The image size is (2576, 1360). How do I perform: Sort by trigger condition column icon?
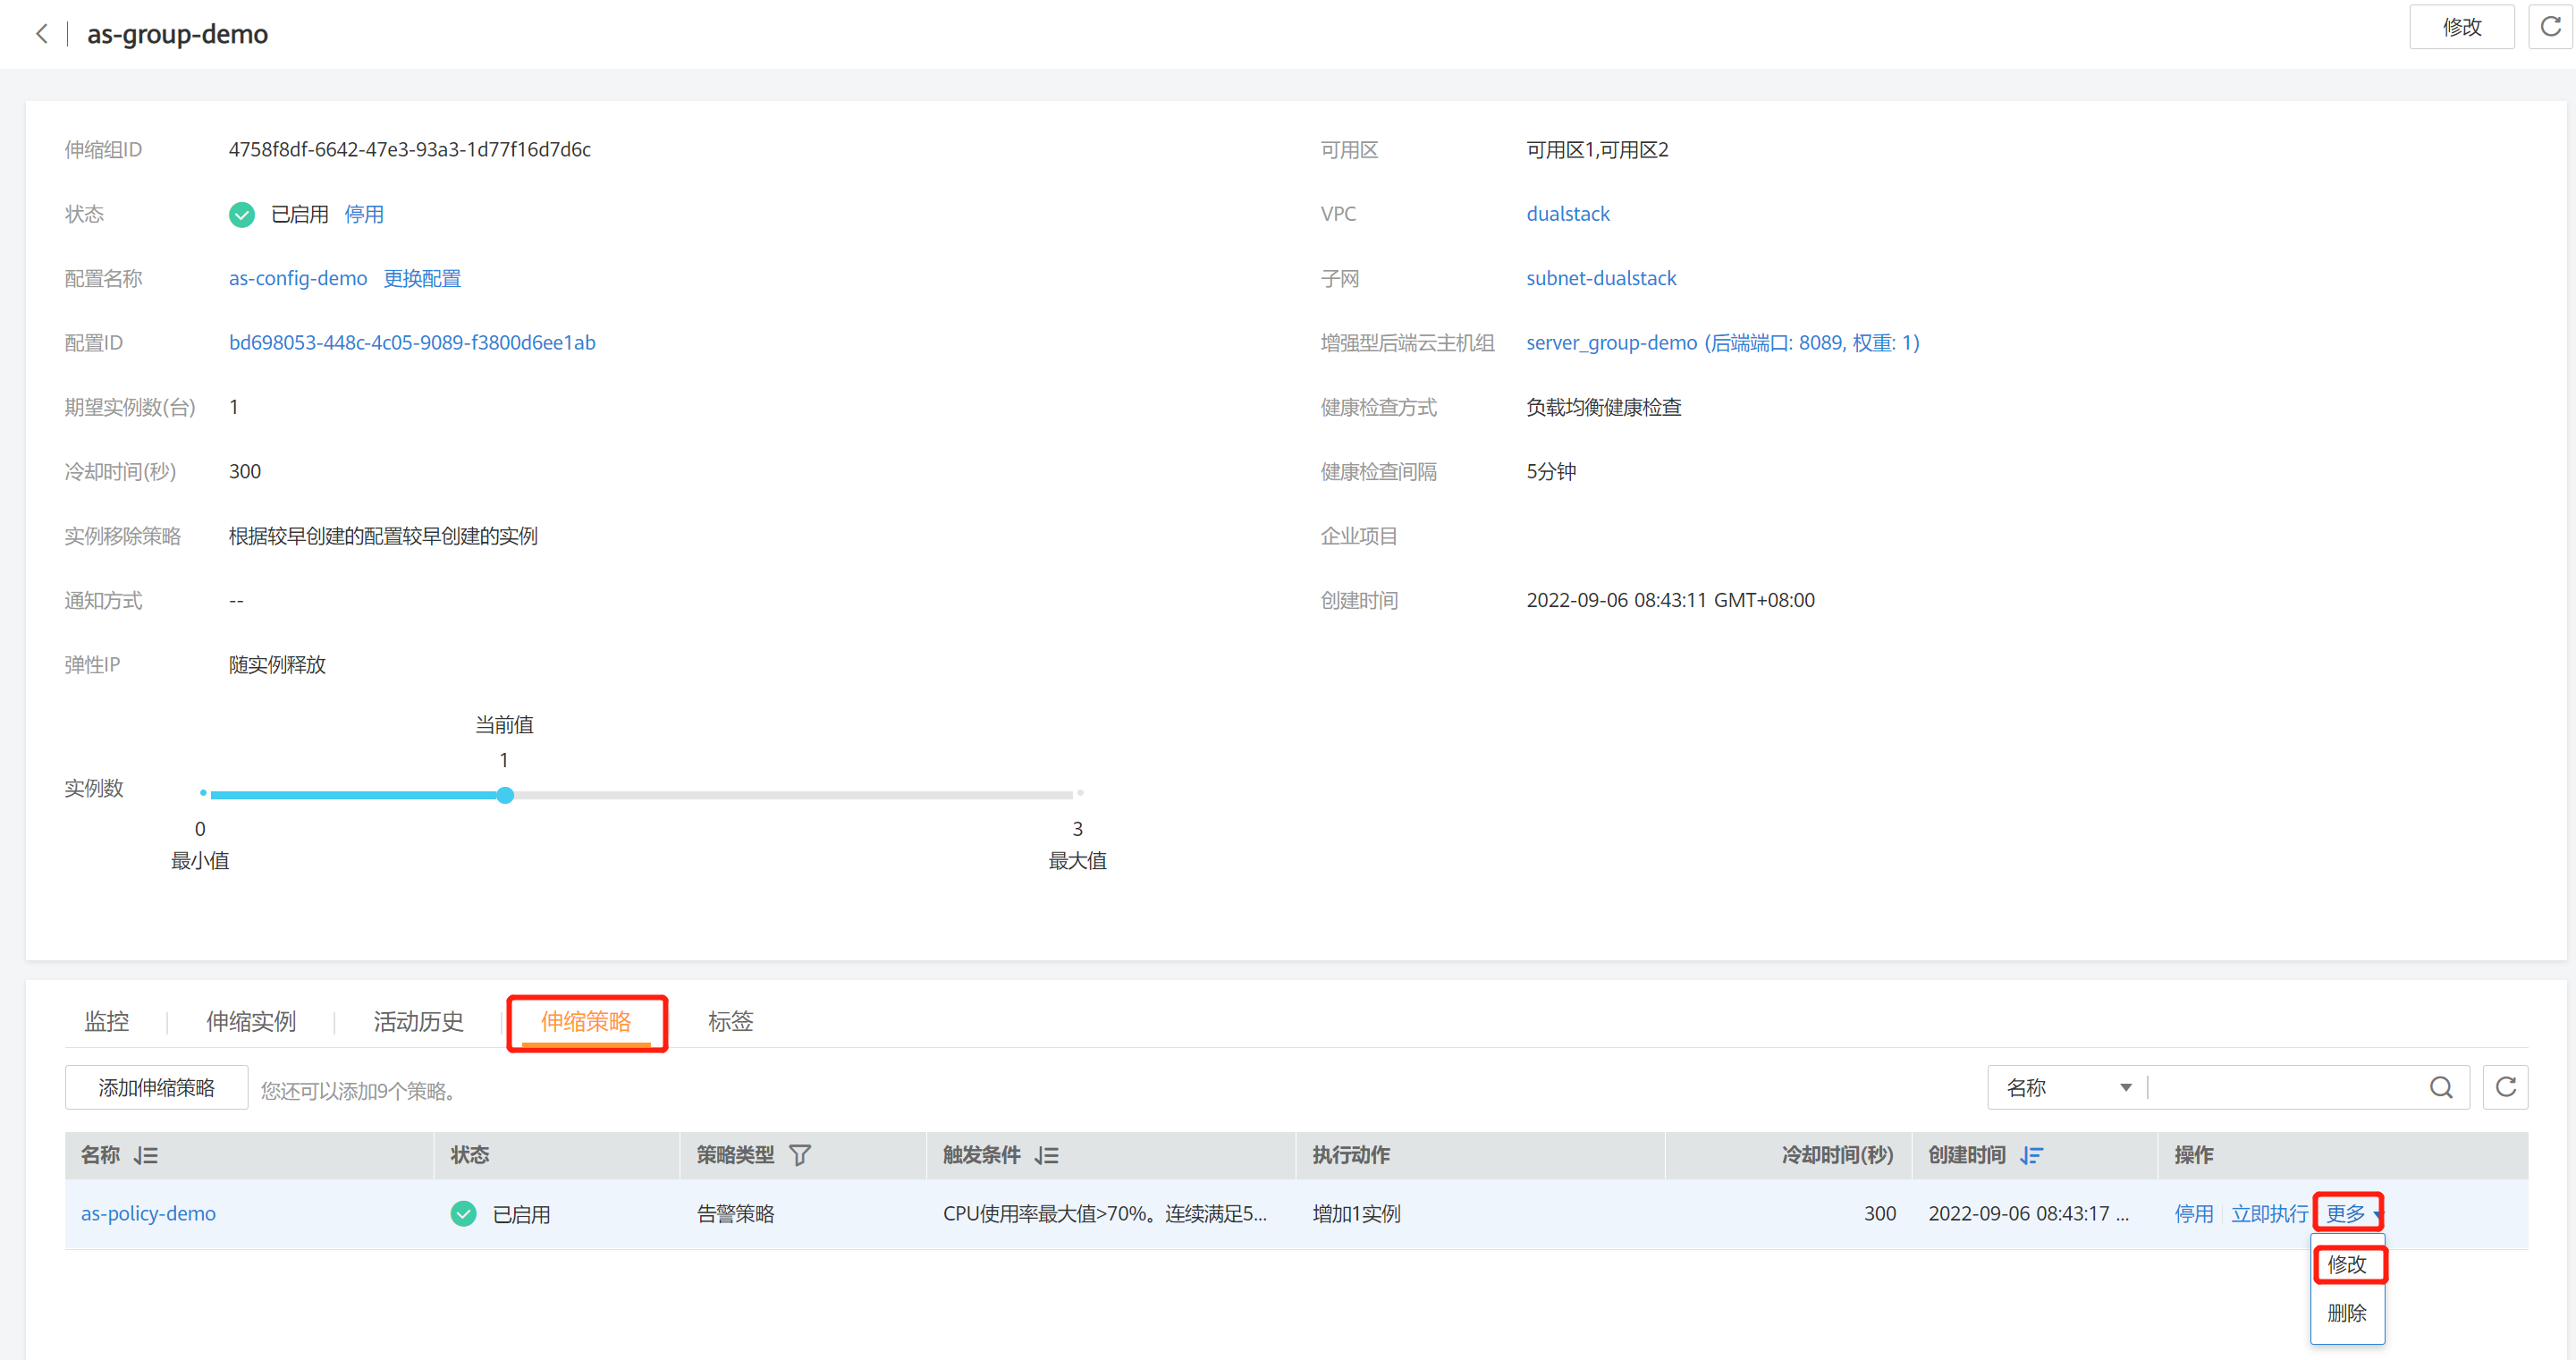(1046, 1156)
